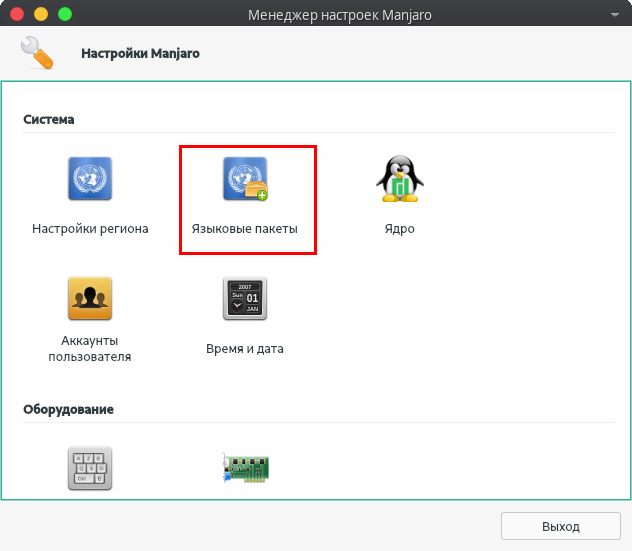Maximize the window with the green button
The image size is (632, 551).
coord(65,14)
